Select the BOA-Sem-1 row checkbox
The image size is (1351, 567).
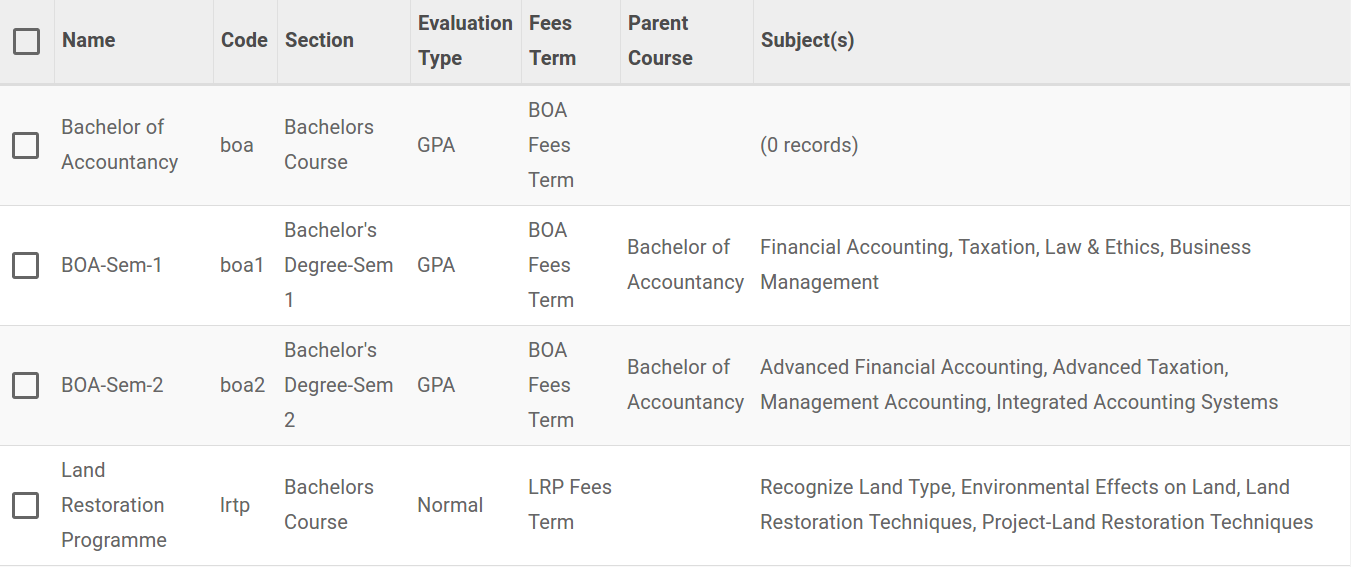coord(26,265)
